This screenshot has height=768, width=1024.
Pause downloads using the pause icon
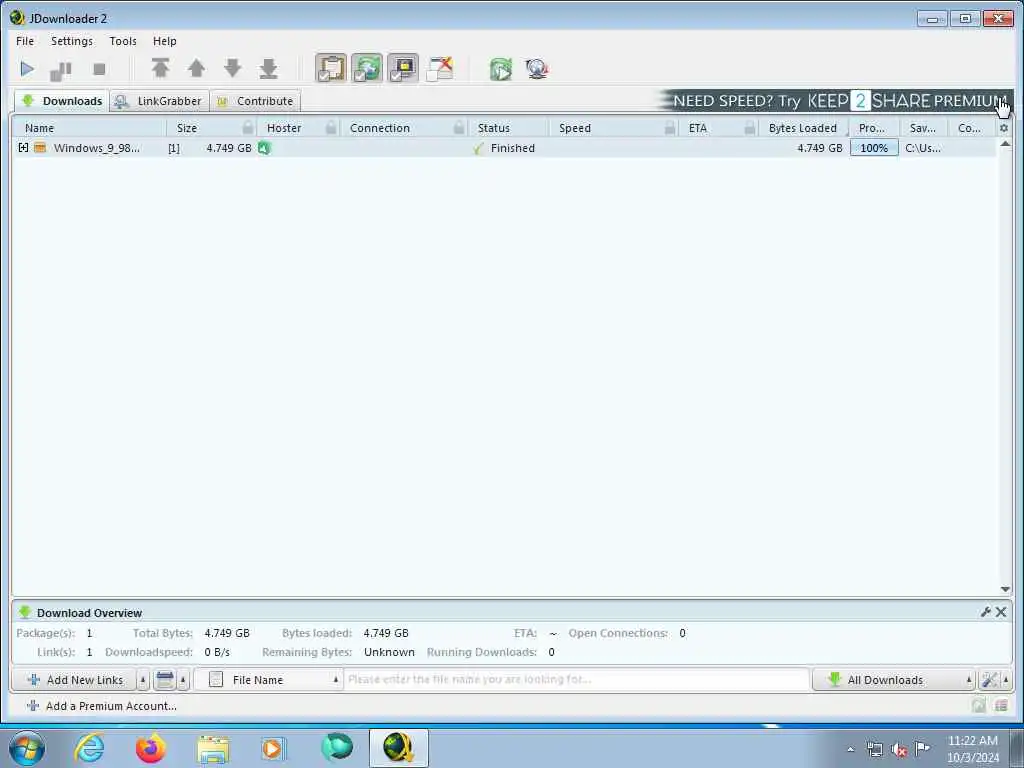point(61,69)
